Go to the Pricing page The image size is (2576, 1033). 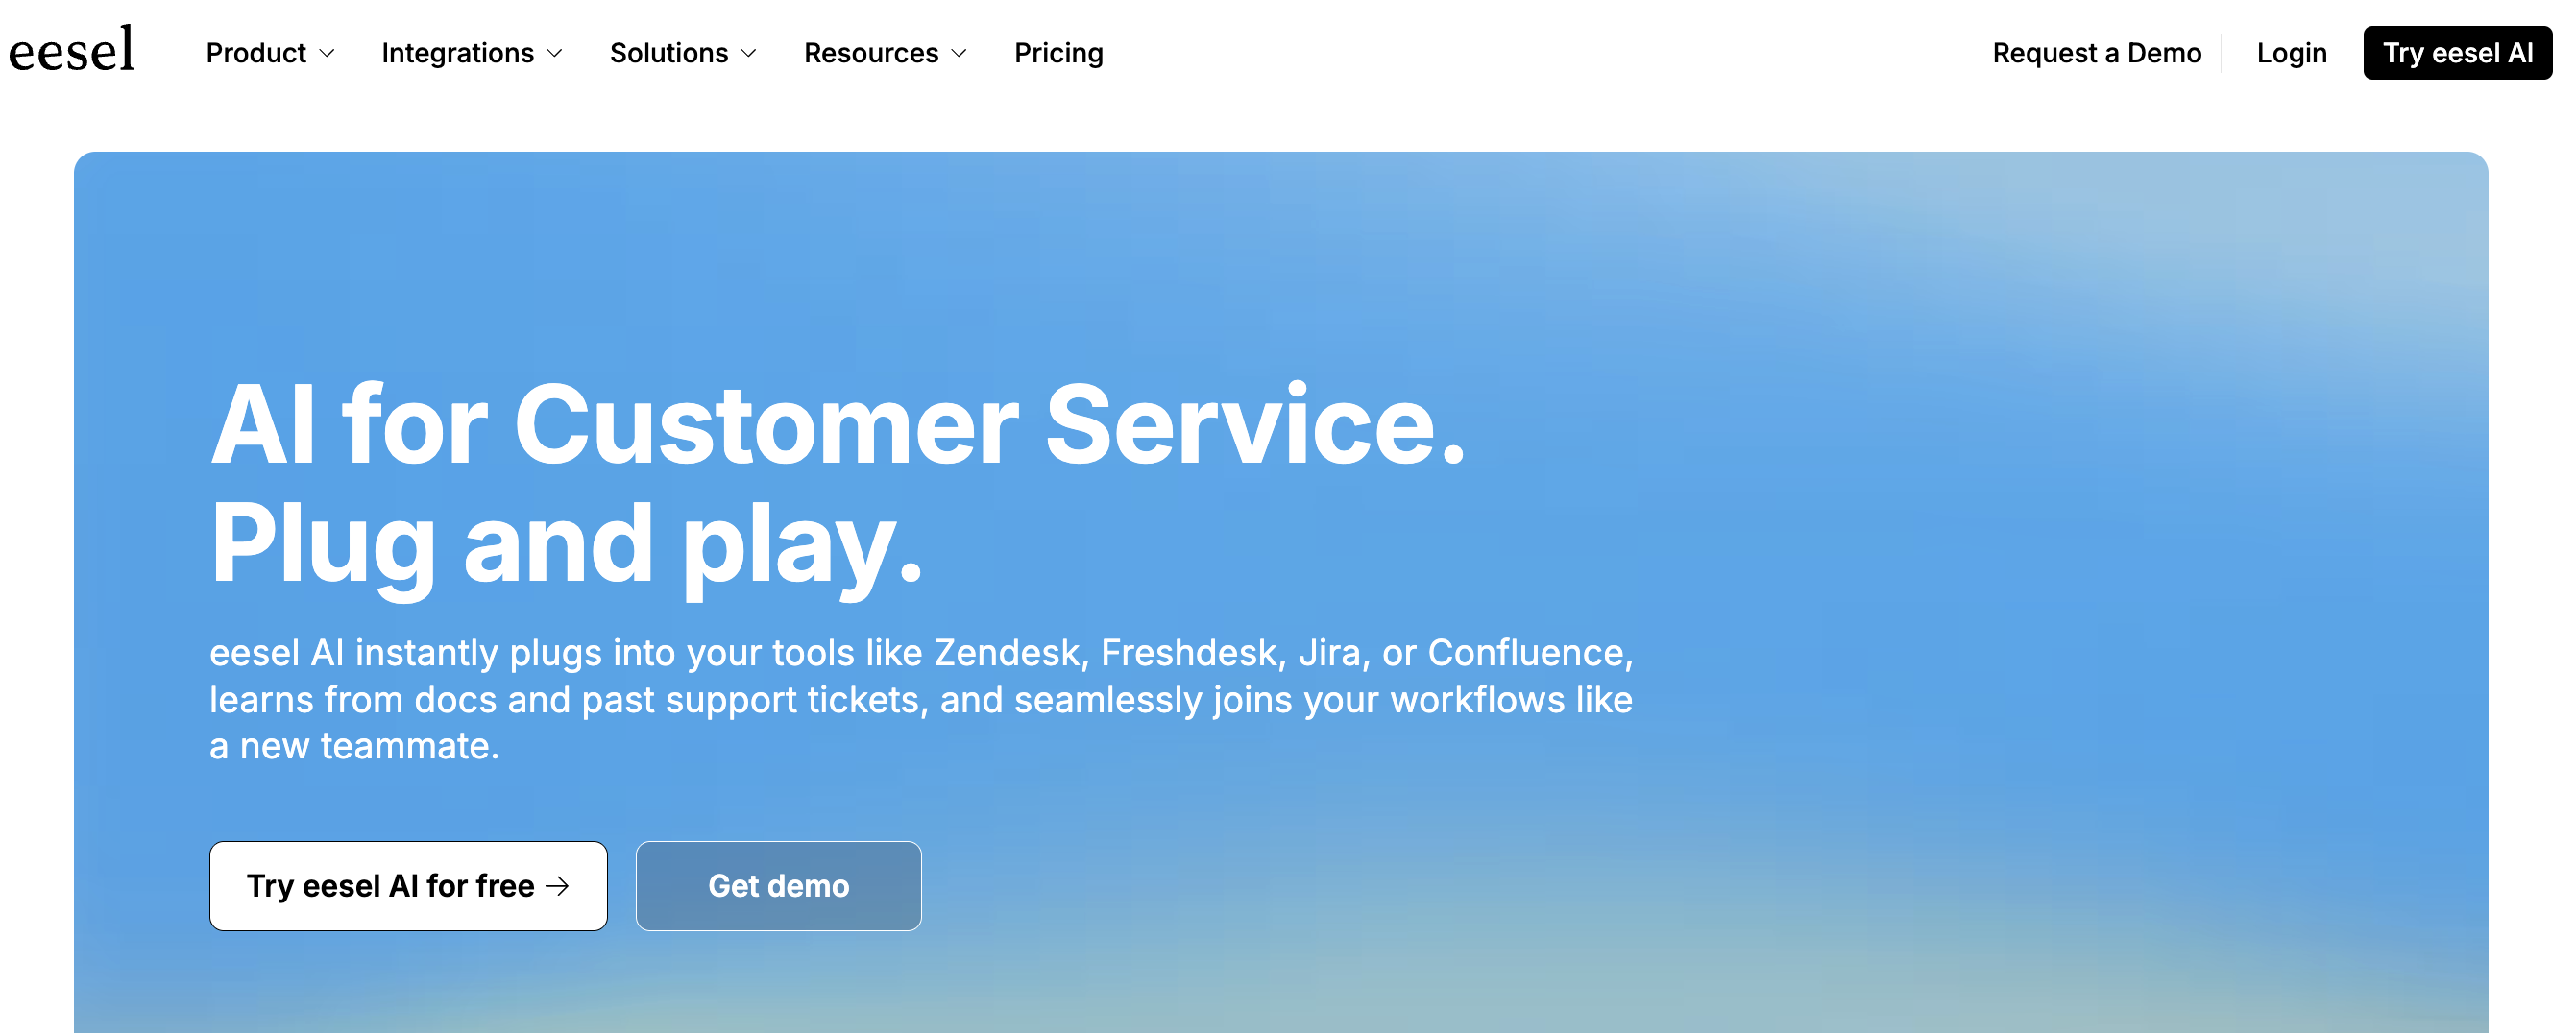pyautogui.click(x=1058, y=53)
